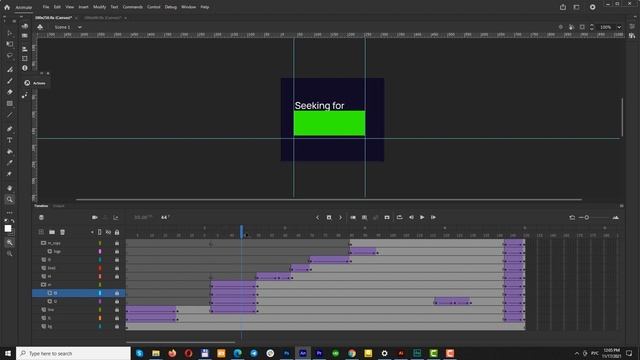Viewport: 640px width, 360px height.
Task: Toggle Loop playback in timeline controls
Action: click(x=399, y=218)
